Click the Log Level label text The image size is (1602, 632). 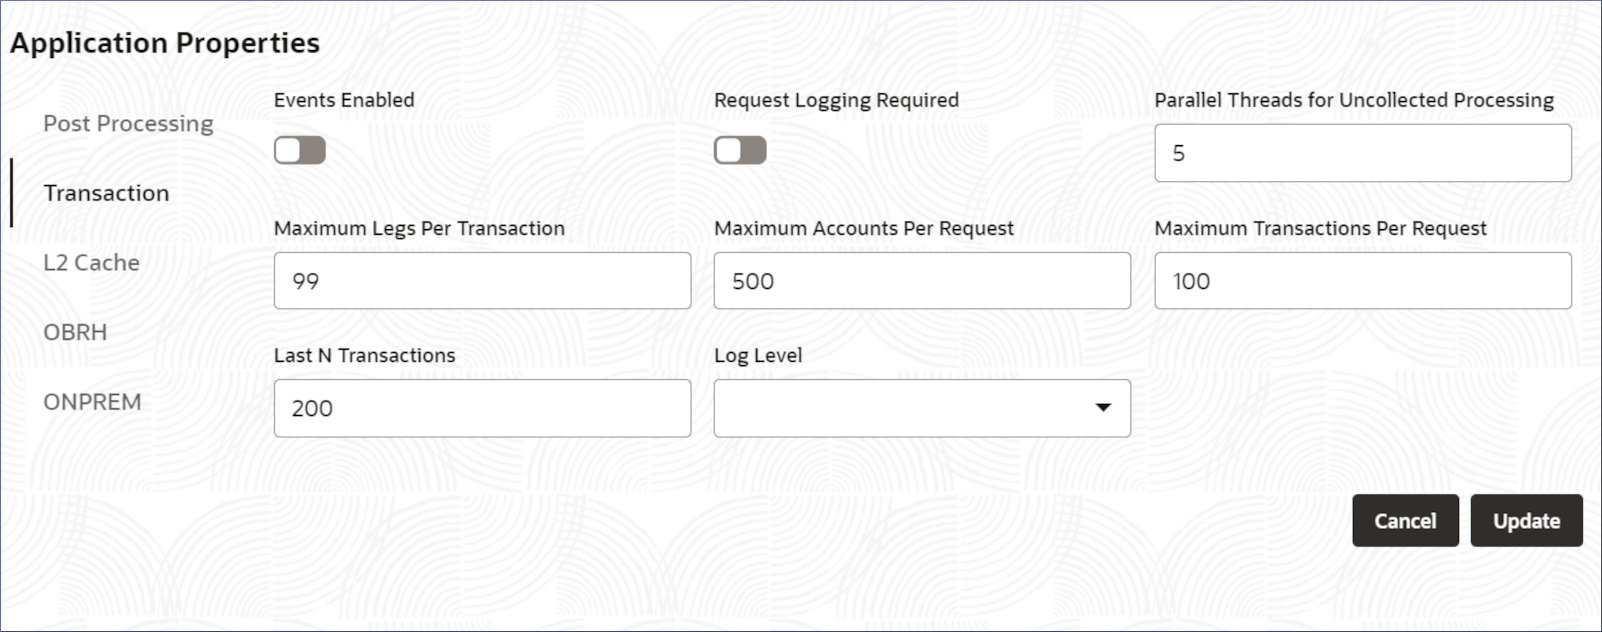click(x=758, y=356)
